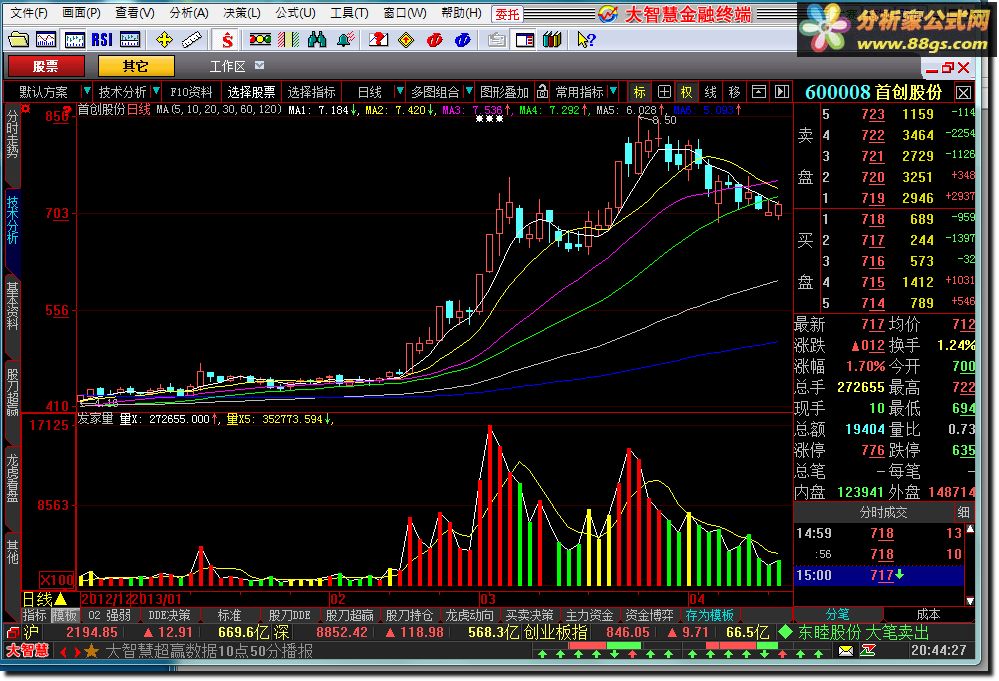Open the books library icon
The width and height of the screenshot is (999, 681).
tap(552, 39)
